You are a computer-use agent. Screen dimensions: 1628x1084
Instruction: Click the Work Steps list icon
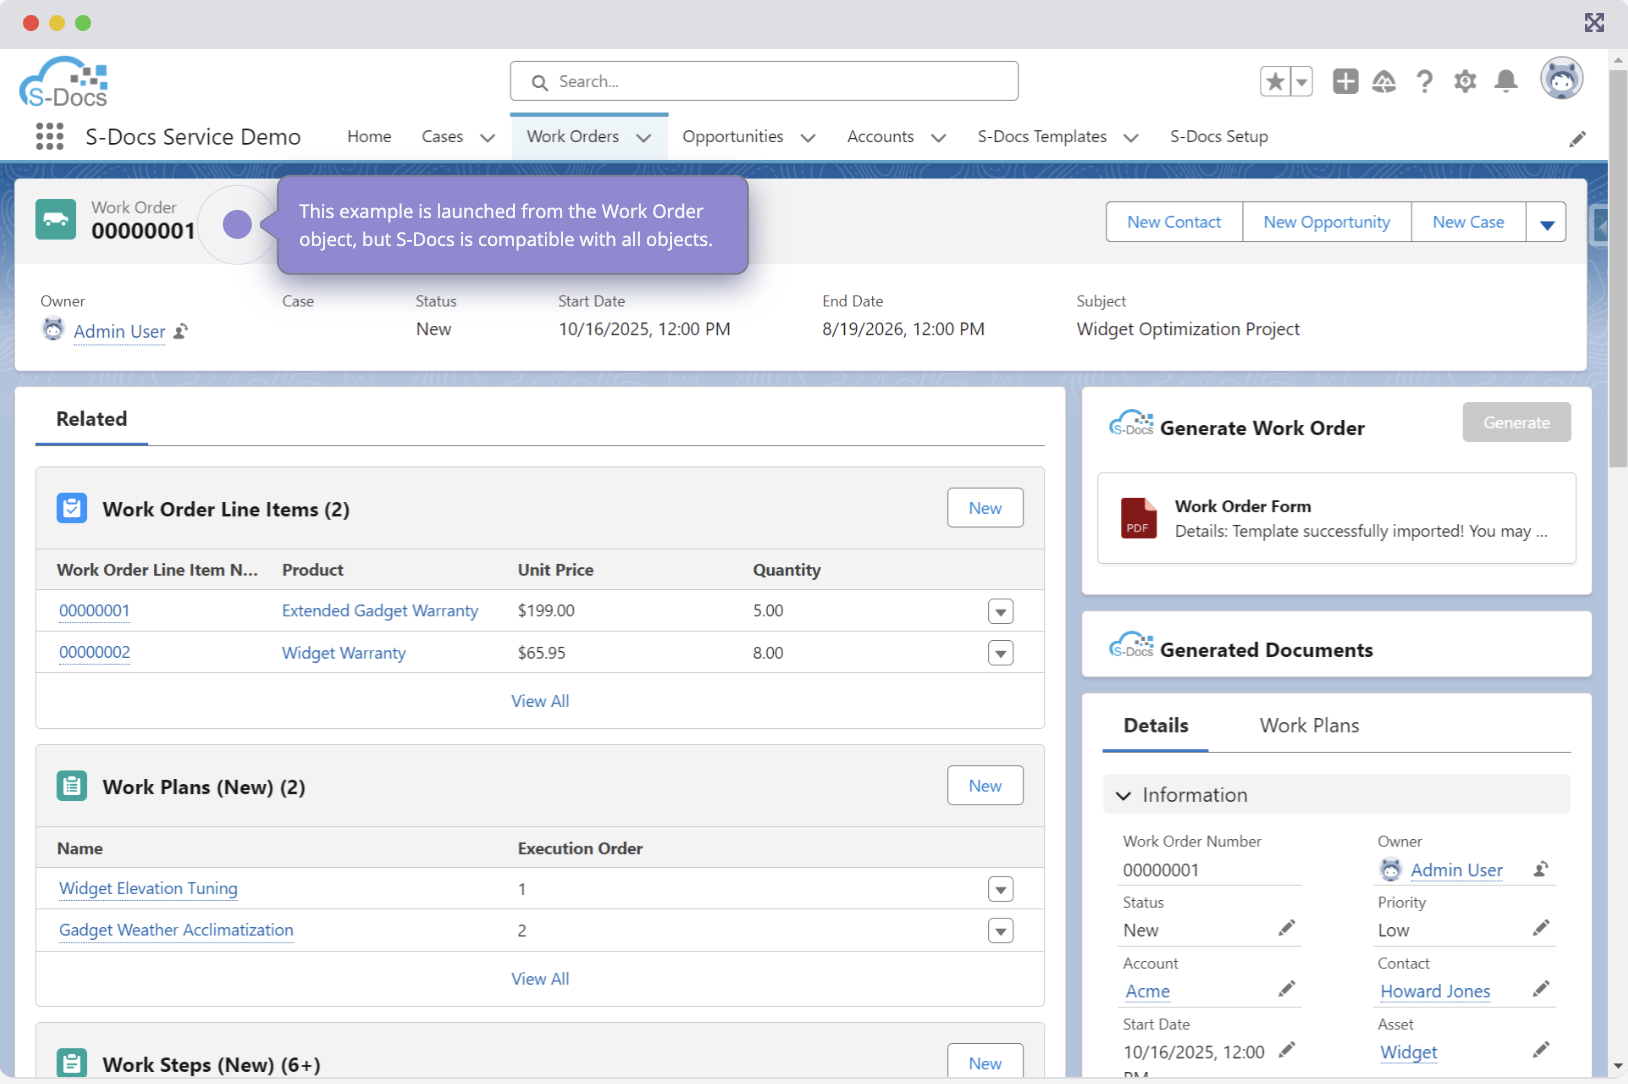tap(72, 1063)
